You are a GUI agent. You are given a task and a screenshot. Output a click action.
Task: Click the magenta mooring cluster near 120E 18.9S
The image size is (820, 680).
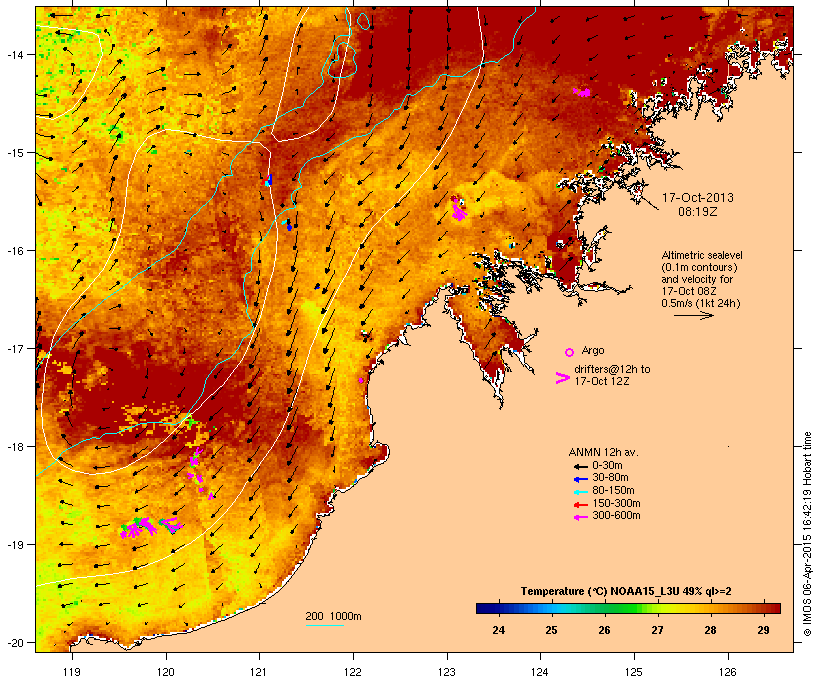tap(171, 525)
